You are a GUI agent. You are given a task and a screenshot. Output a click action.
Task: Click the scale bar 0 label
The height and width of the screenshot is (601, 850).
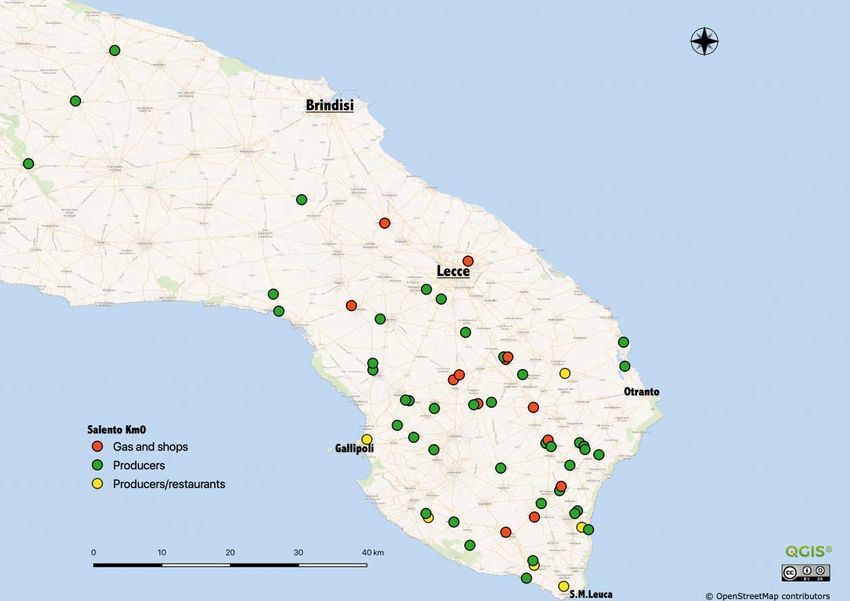(94, 552)
